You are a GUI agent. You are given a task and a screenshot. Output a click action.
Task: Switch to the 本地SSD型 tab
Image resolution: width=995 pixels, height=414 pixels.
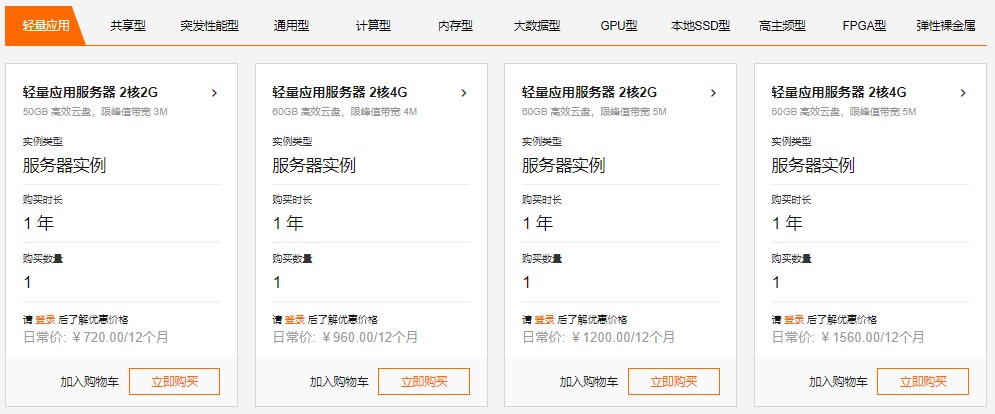[701, 26]
